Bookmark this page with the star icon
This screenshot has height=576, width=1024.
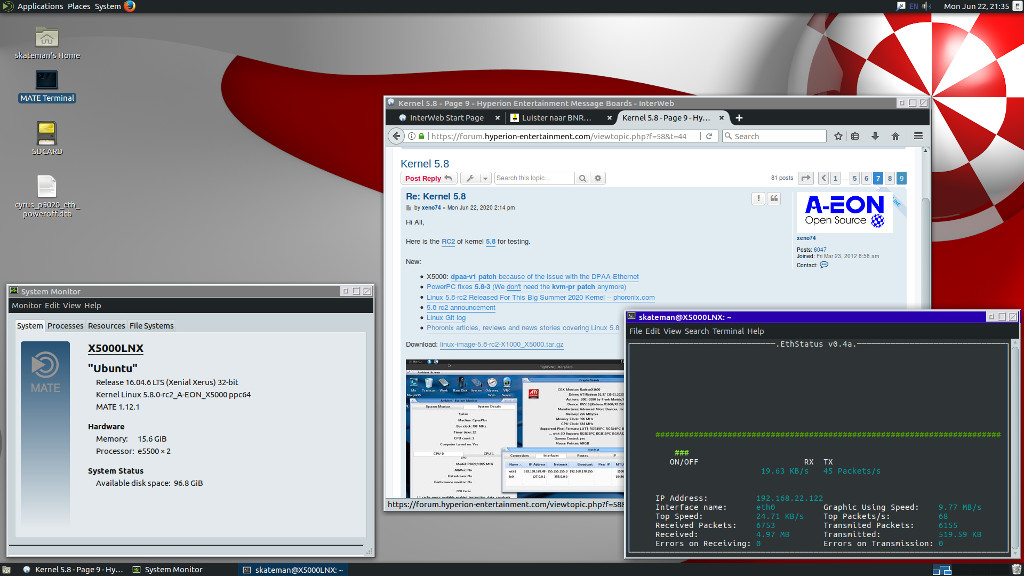(838, 136)
